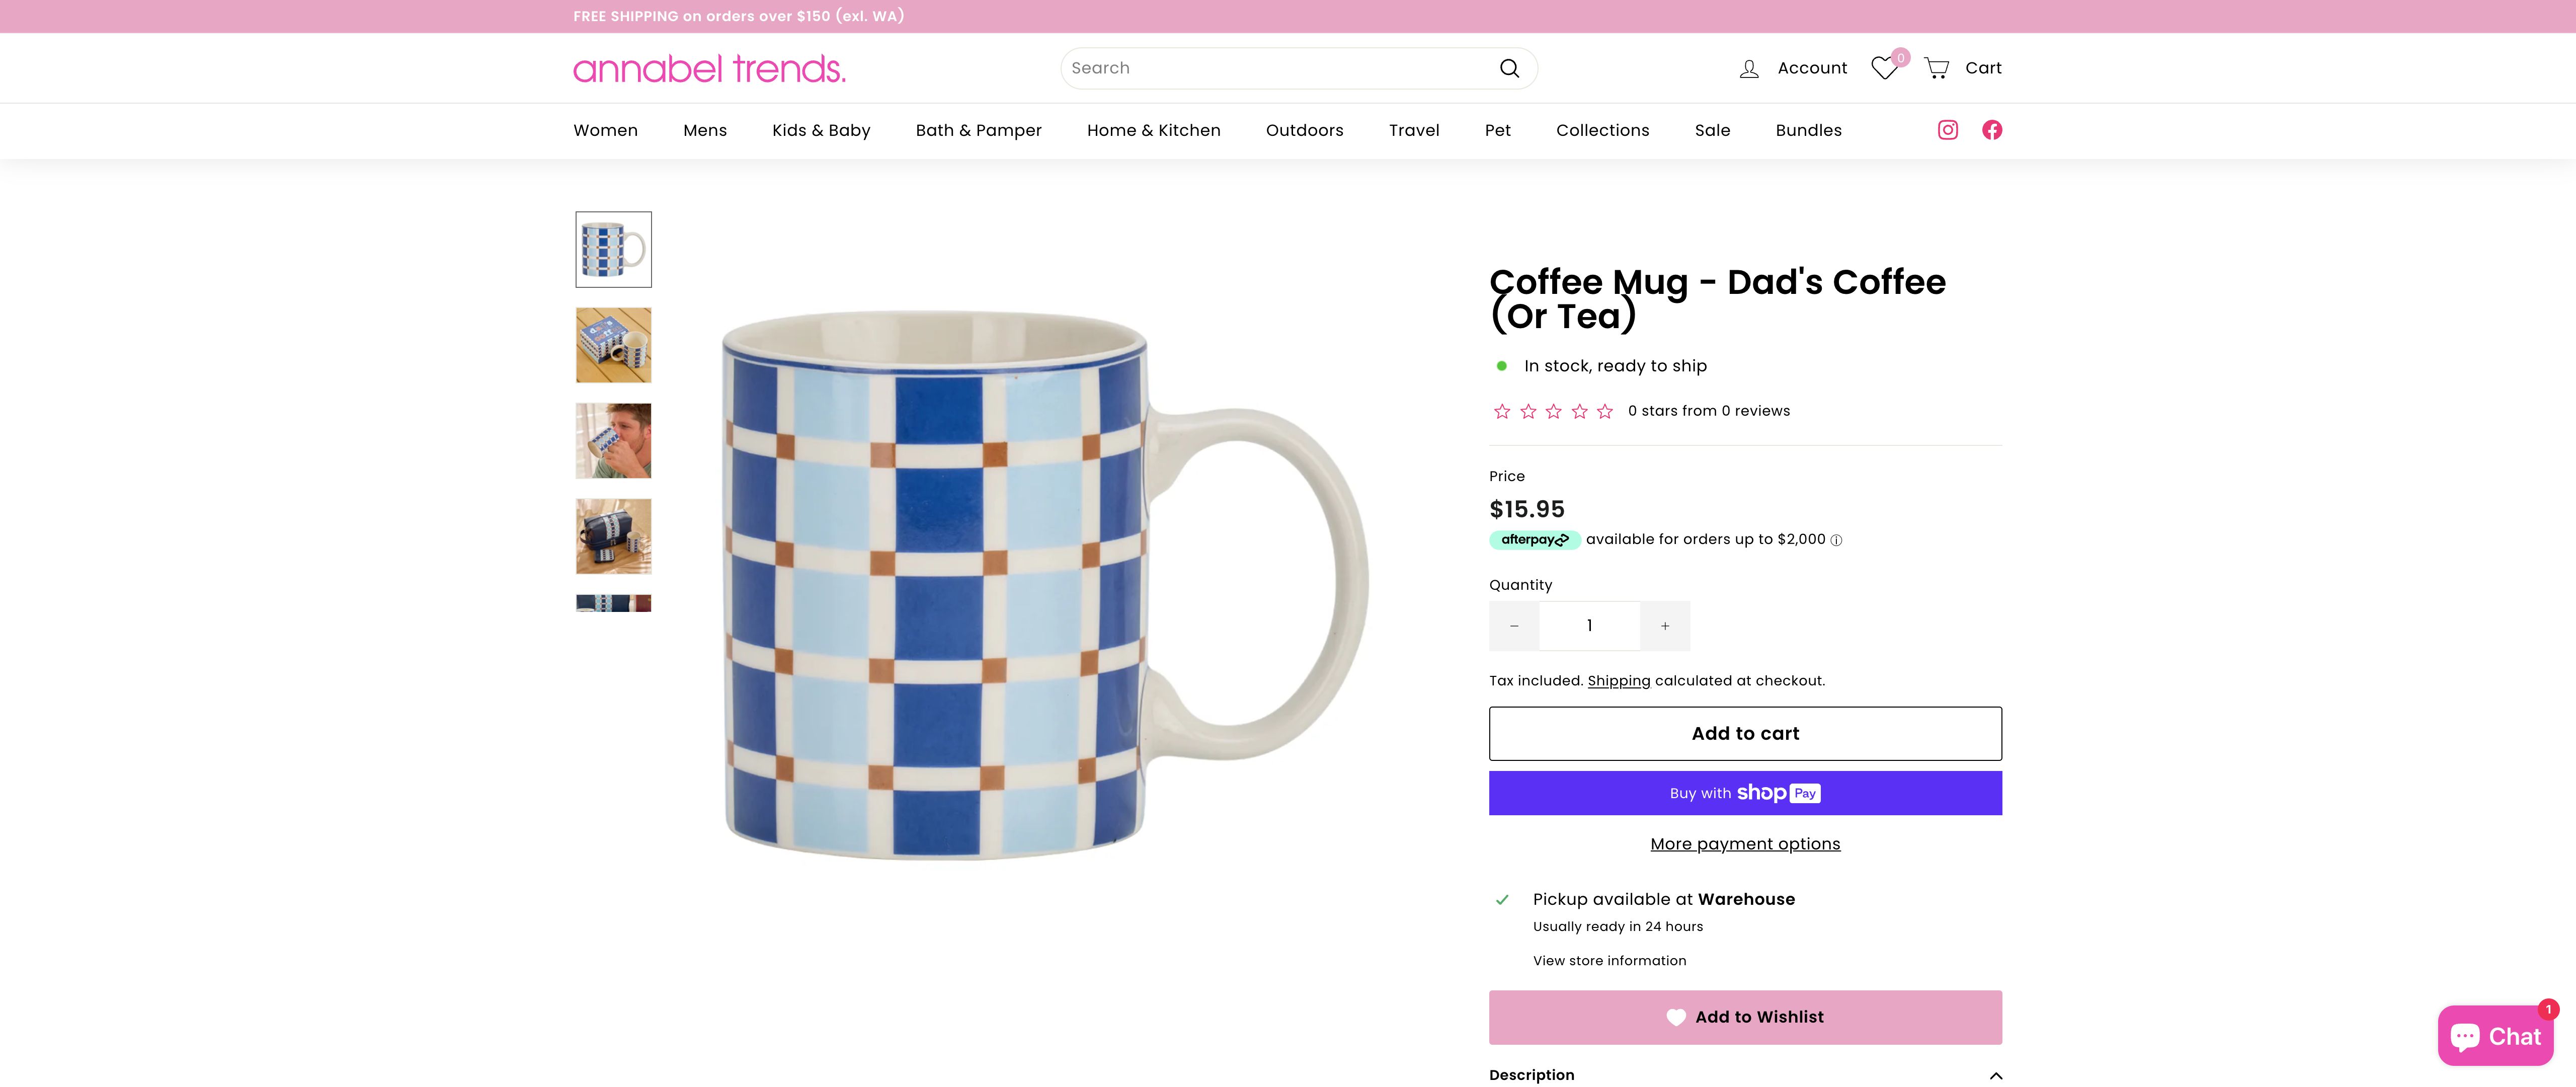Buy now with Shop Pay
The width and height of the screenshot is (2576, 1087).
pyautogui.click(x=1744, y=792)
